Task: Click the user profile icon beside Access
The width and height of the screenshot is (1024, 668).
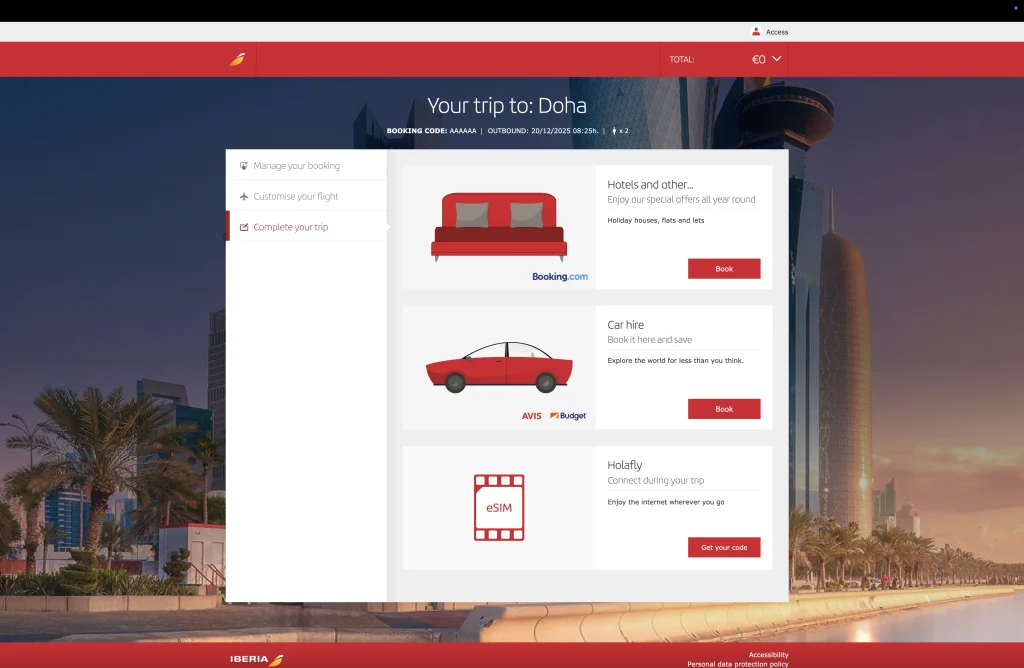Action: point(756,31)
